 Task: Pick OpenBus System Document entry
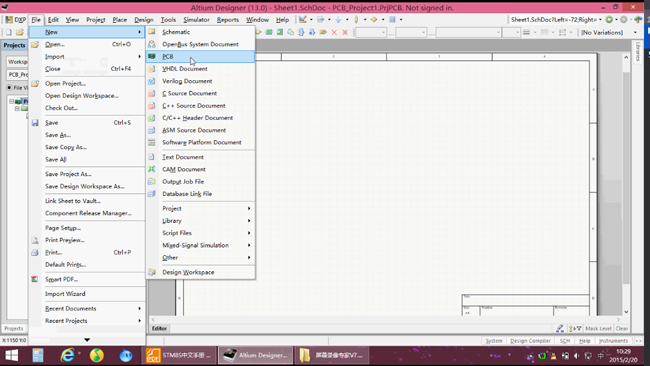coord(200,44)
